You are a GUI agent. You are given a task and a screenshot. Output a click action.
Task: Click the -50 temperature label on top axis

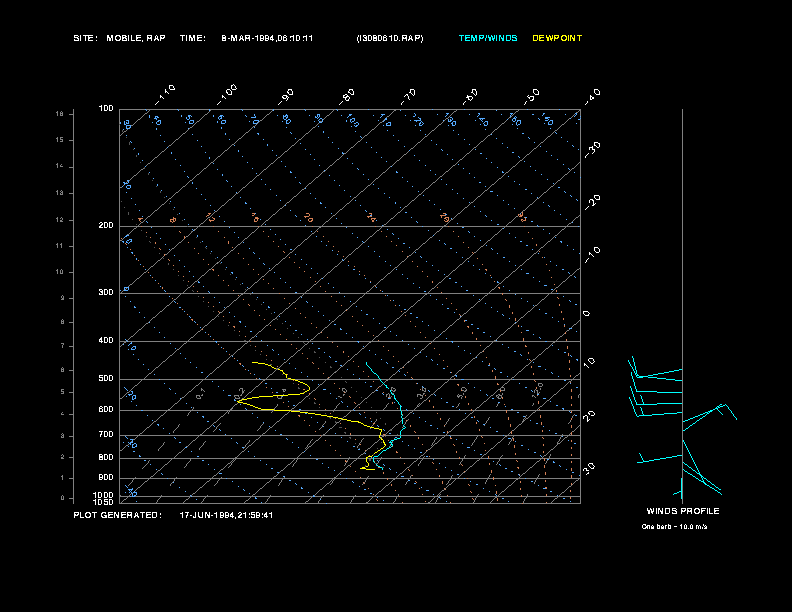tap(531, 96)
